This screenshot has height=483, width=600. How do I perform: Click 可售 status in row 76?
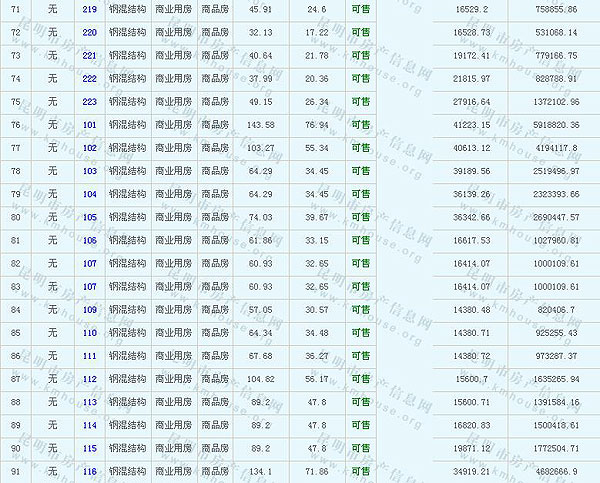[360, 124]
